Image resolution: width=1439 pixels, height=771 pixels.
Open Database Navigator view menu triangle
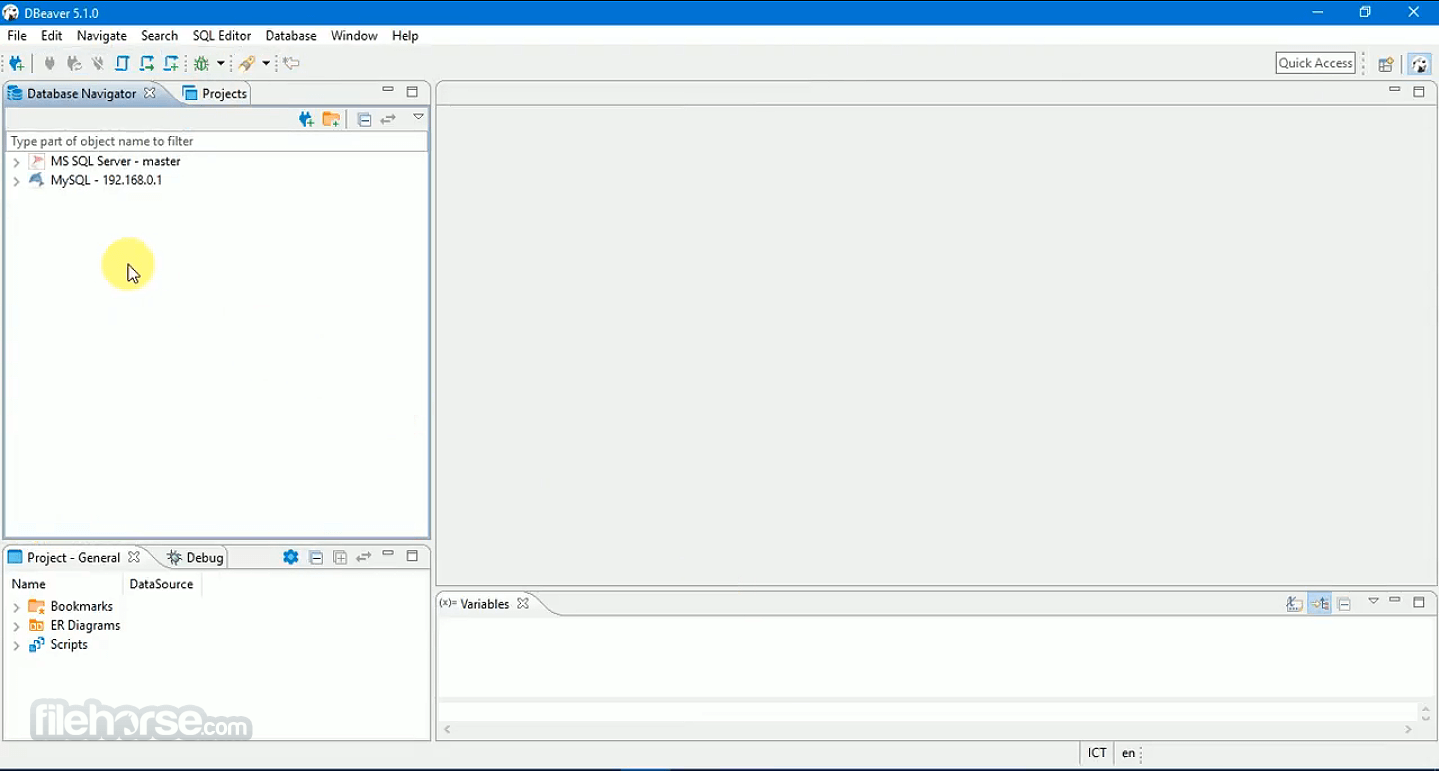point(419,117)
